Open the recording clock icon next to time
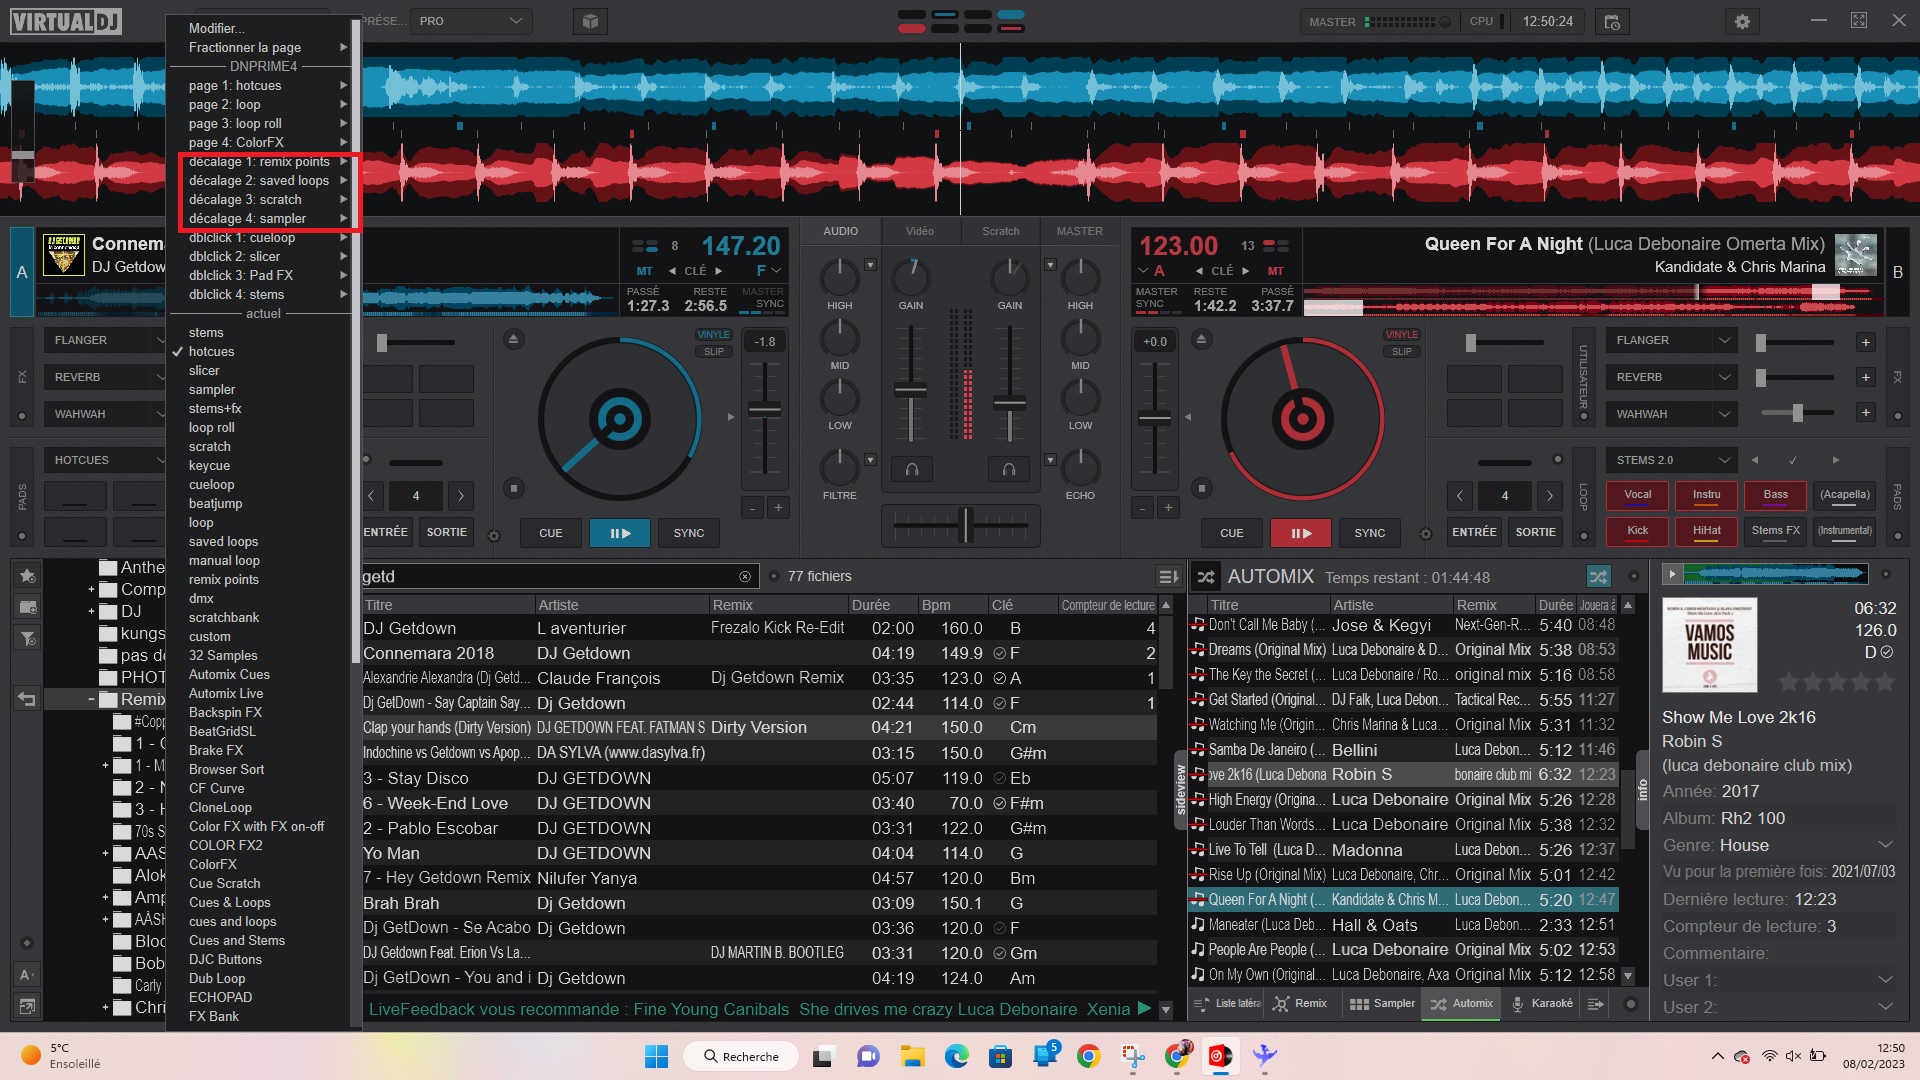 (x=1612, y=21)
